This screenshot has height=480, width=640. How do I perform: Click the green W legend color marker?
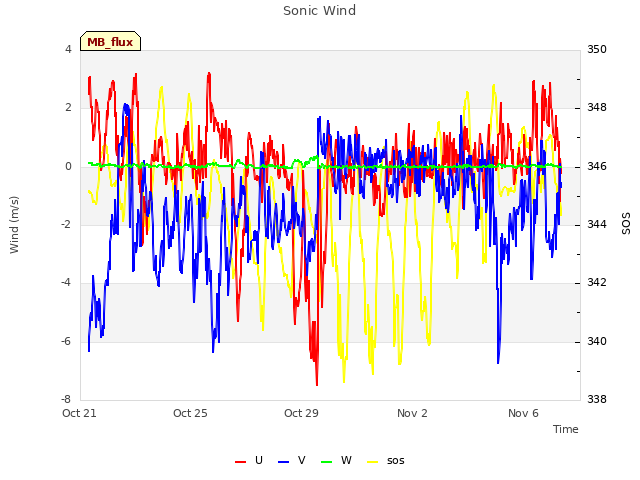tap(327, 462)
